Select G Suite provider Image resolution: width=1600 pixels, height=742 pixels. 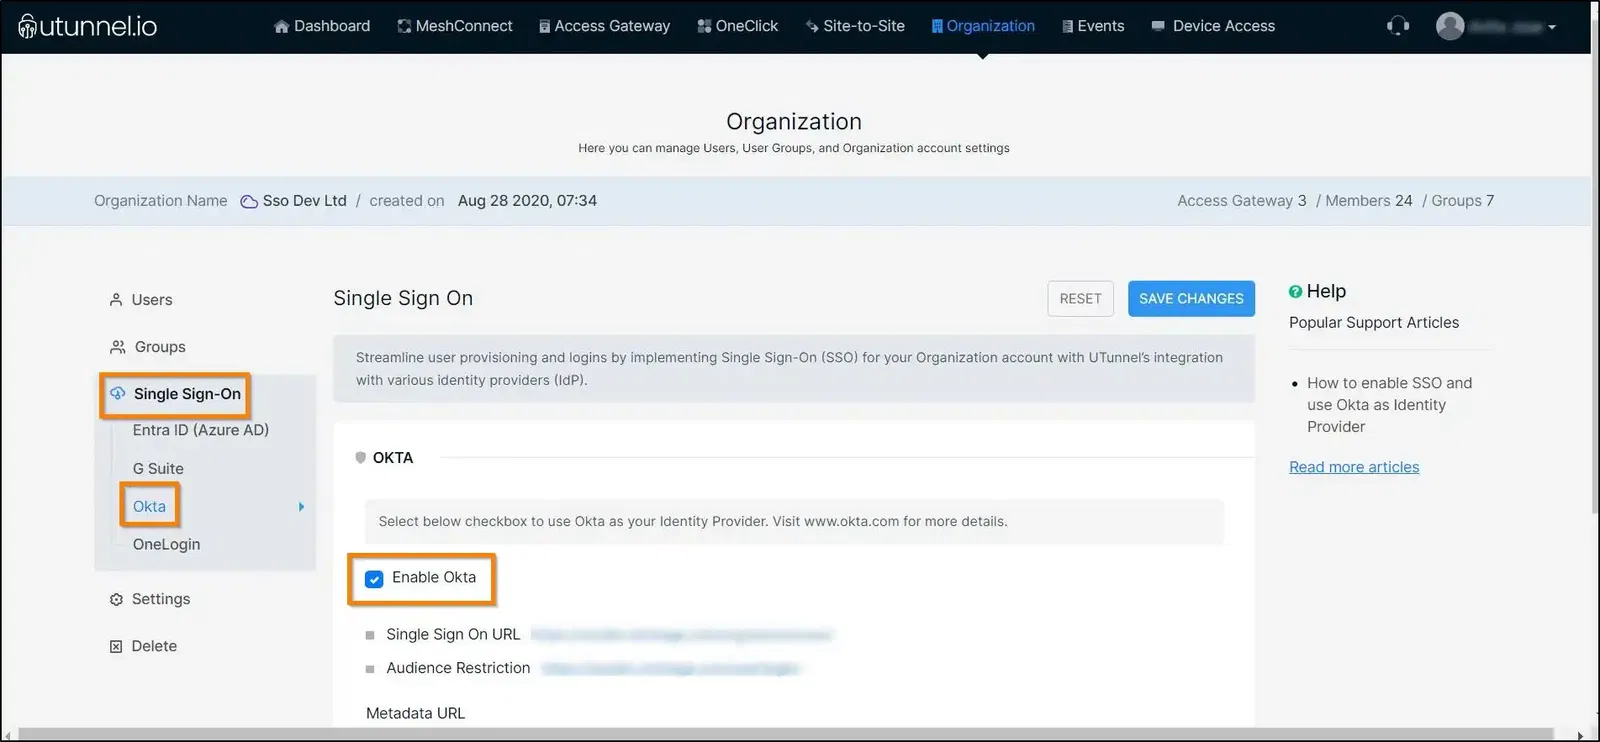coord(158,468)
